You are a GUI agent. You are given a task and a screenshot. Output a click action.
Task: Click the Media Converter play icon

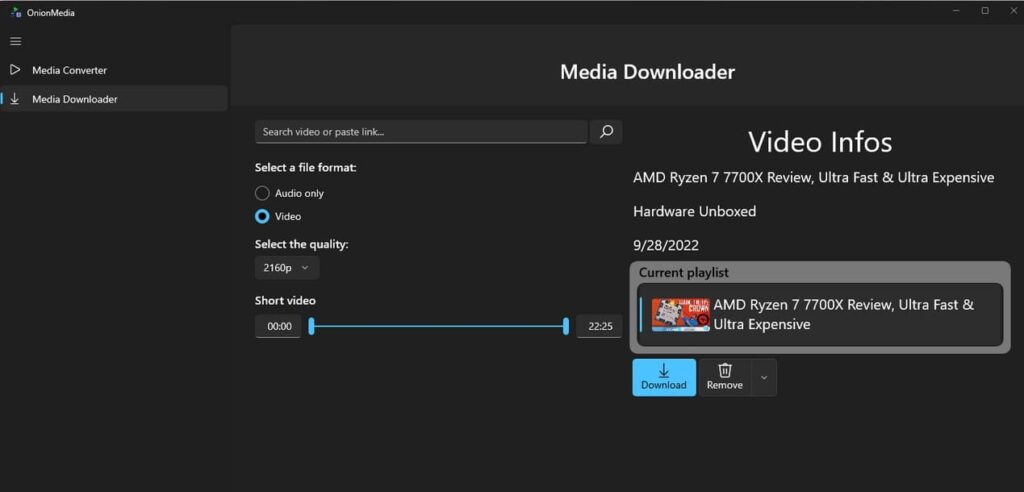[x=15, y=70]
